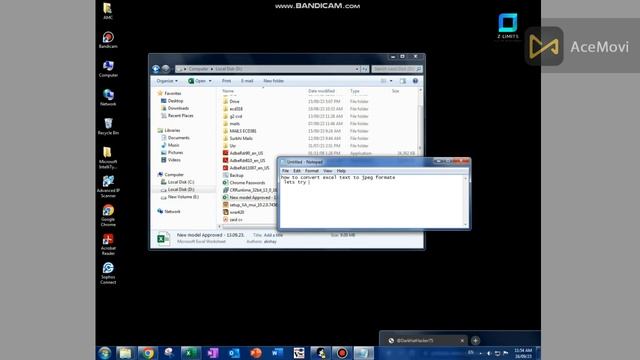The height and width of the screenshot is (360, 640).
Task: Open the Network desktop icon
Action: [108, 98]
